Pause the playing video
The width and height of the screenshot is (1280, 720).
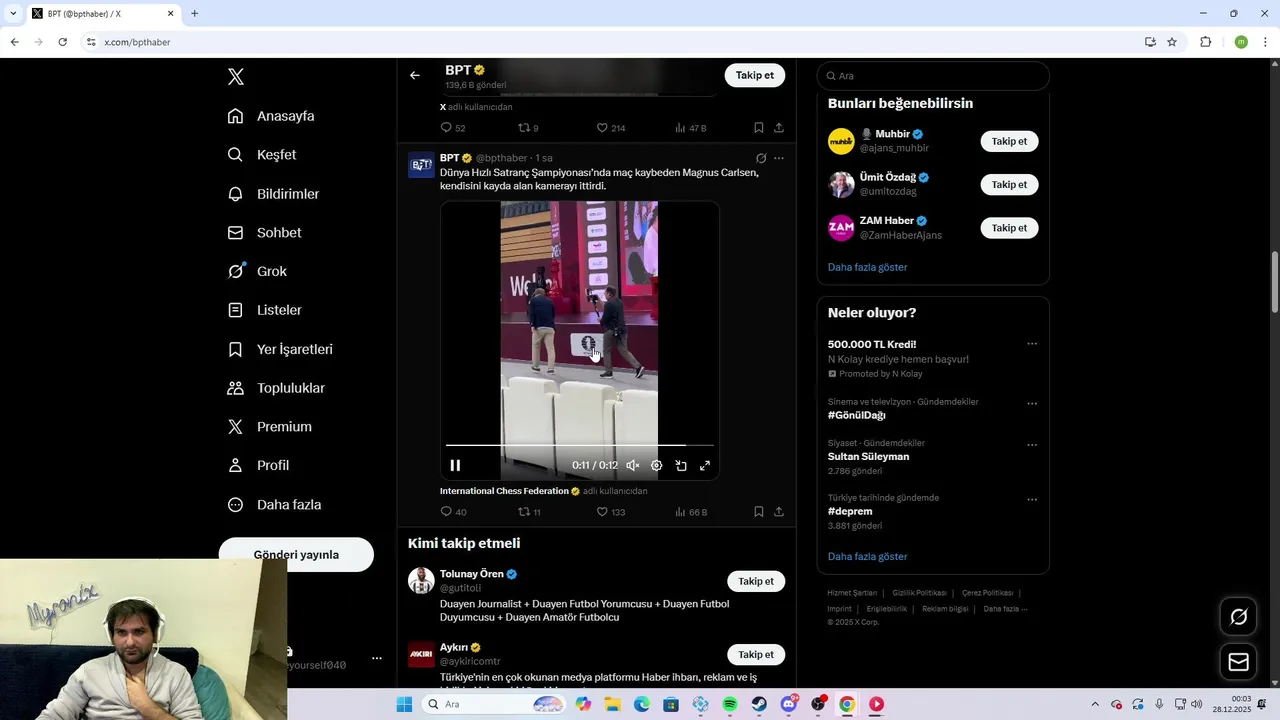tap(455, 465)
